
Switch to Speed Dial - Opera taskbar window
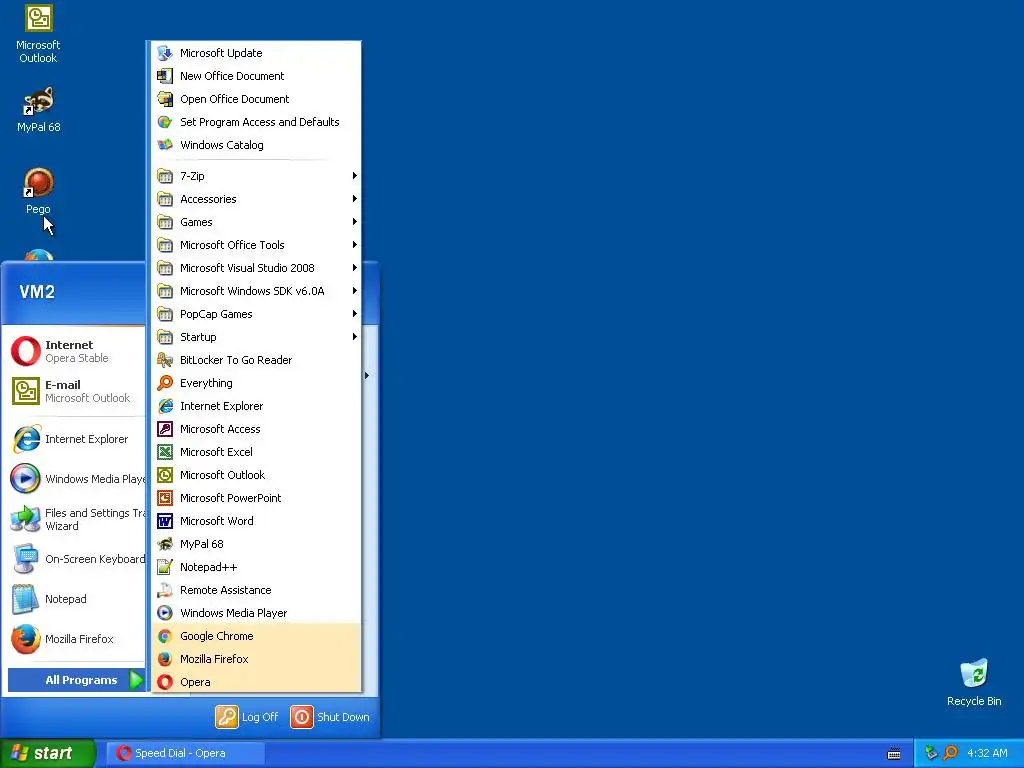point(187,753)
